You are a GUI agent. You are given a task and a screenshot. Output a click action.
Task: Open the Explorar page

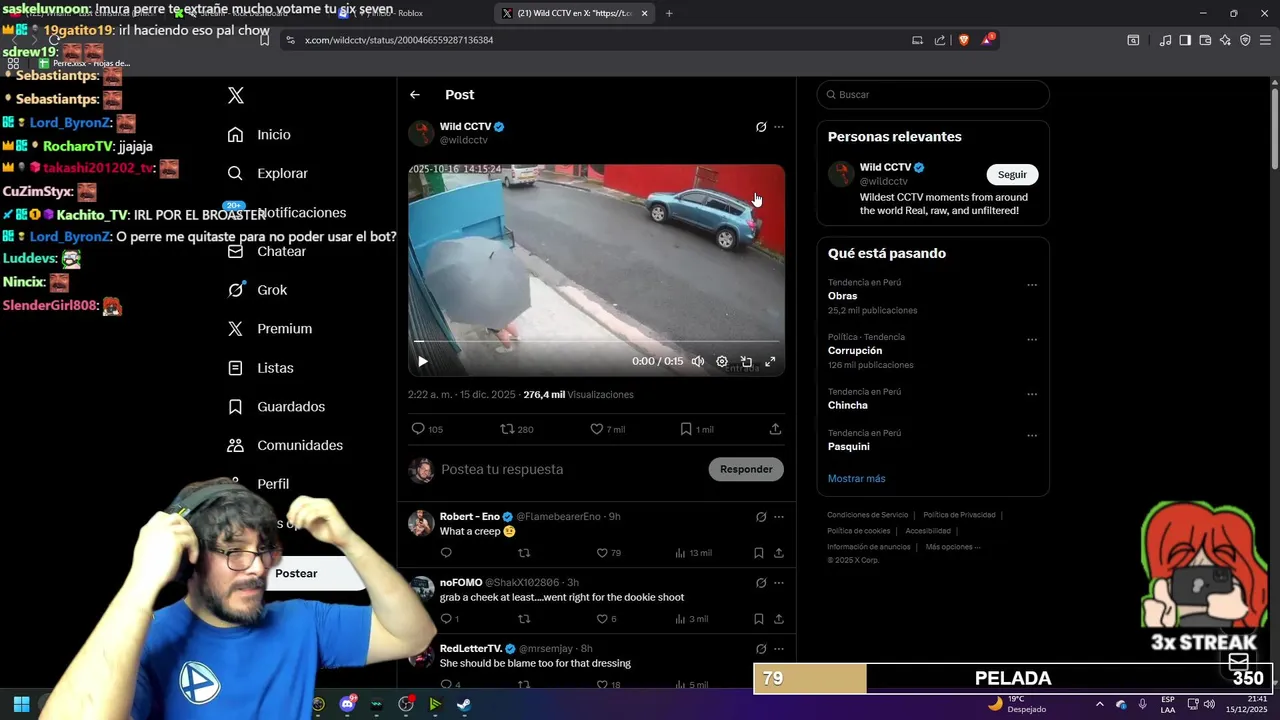click(x=268, y=174)
